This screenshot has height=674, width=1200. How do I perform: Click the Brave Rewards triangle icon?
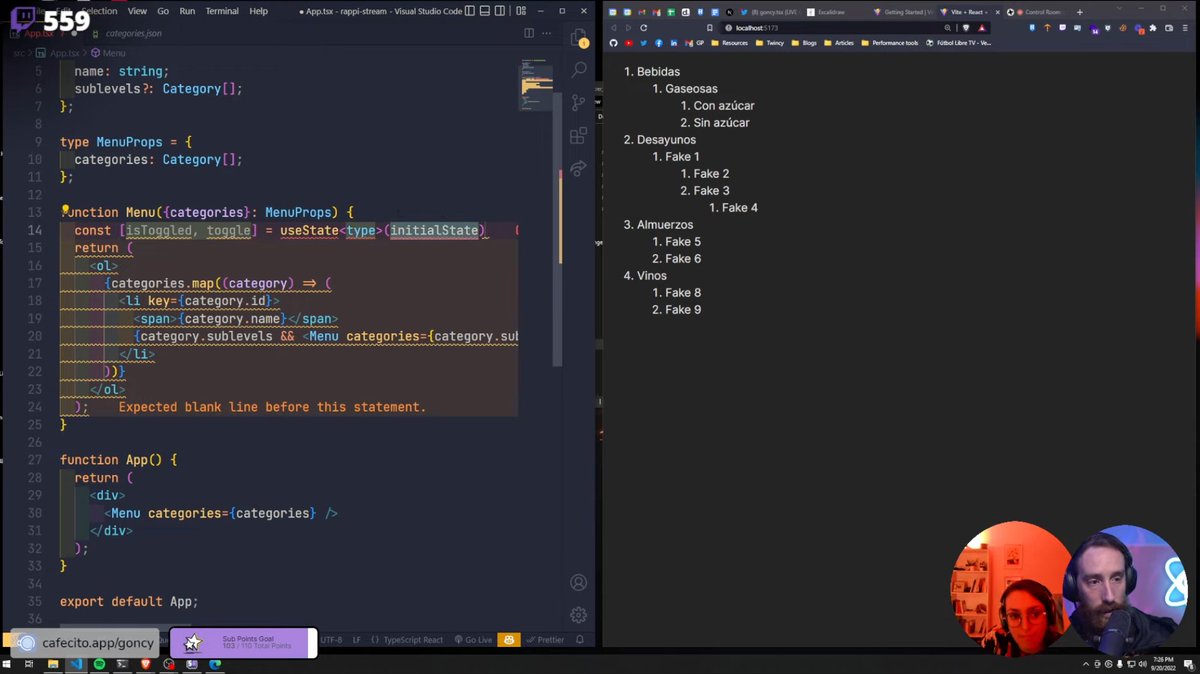(x=981, y=28)
